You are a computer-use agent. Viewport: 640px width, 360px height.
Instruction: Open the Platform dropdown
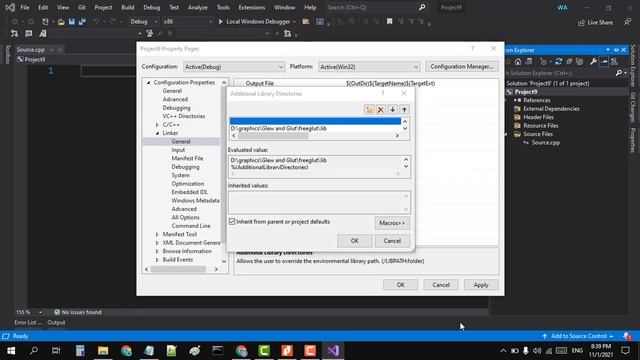click(x=369, y=67)
